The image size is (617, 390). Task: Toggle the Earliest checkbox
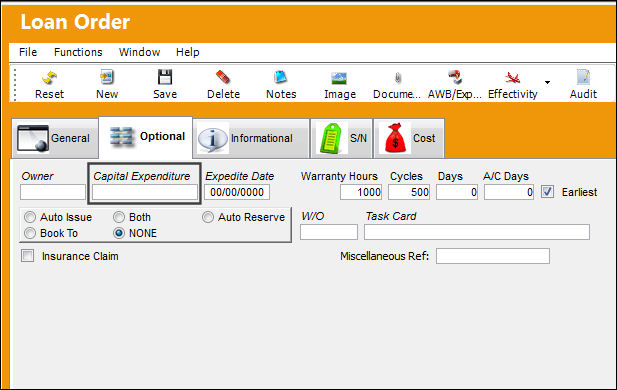coord(547,192)
